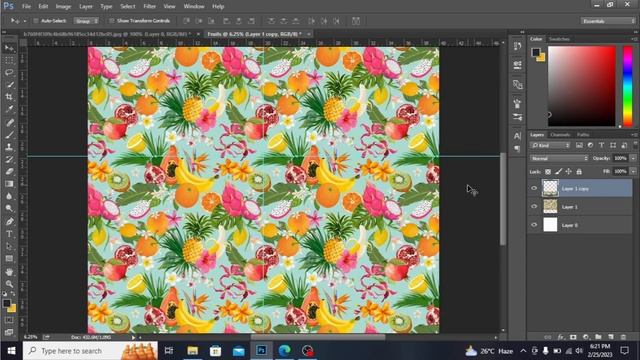This screenshot has width=640, height=360.
Task: Open the Filter menu
Action: tap(149, 7)
